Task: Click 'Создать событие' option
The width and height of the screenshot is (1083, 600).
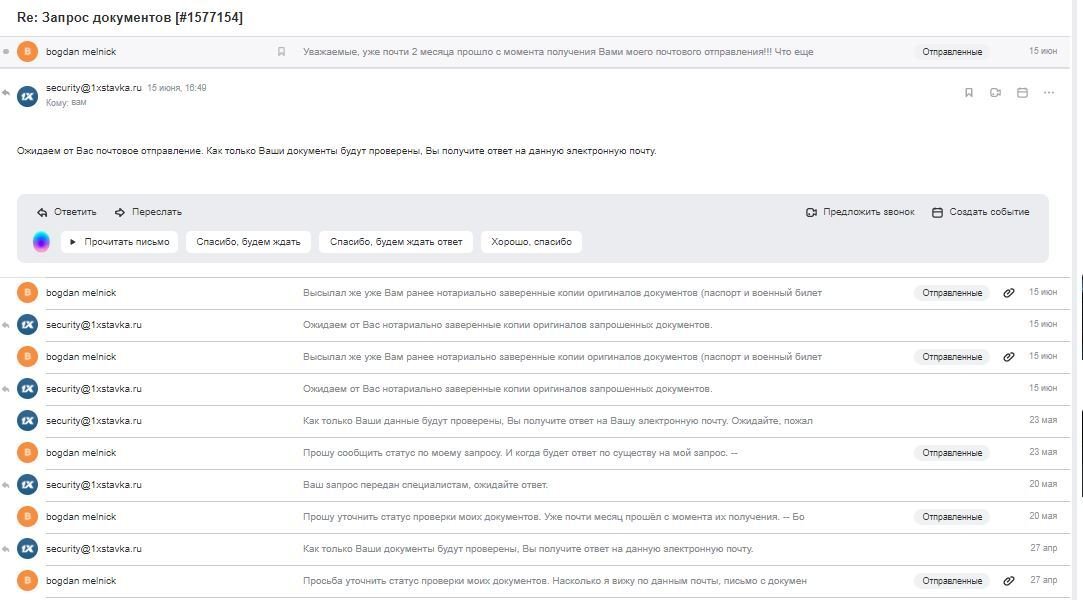Action: click(x=980, y=212)
